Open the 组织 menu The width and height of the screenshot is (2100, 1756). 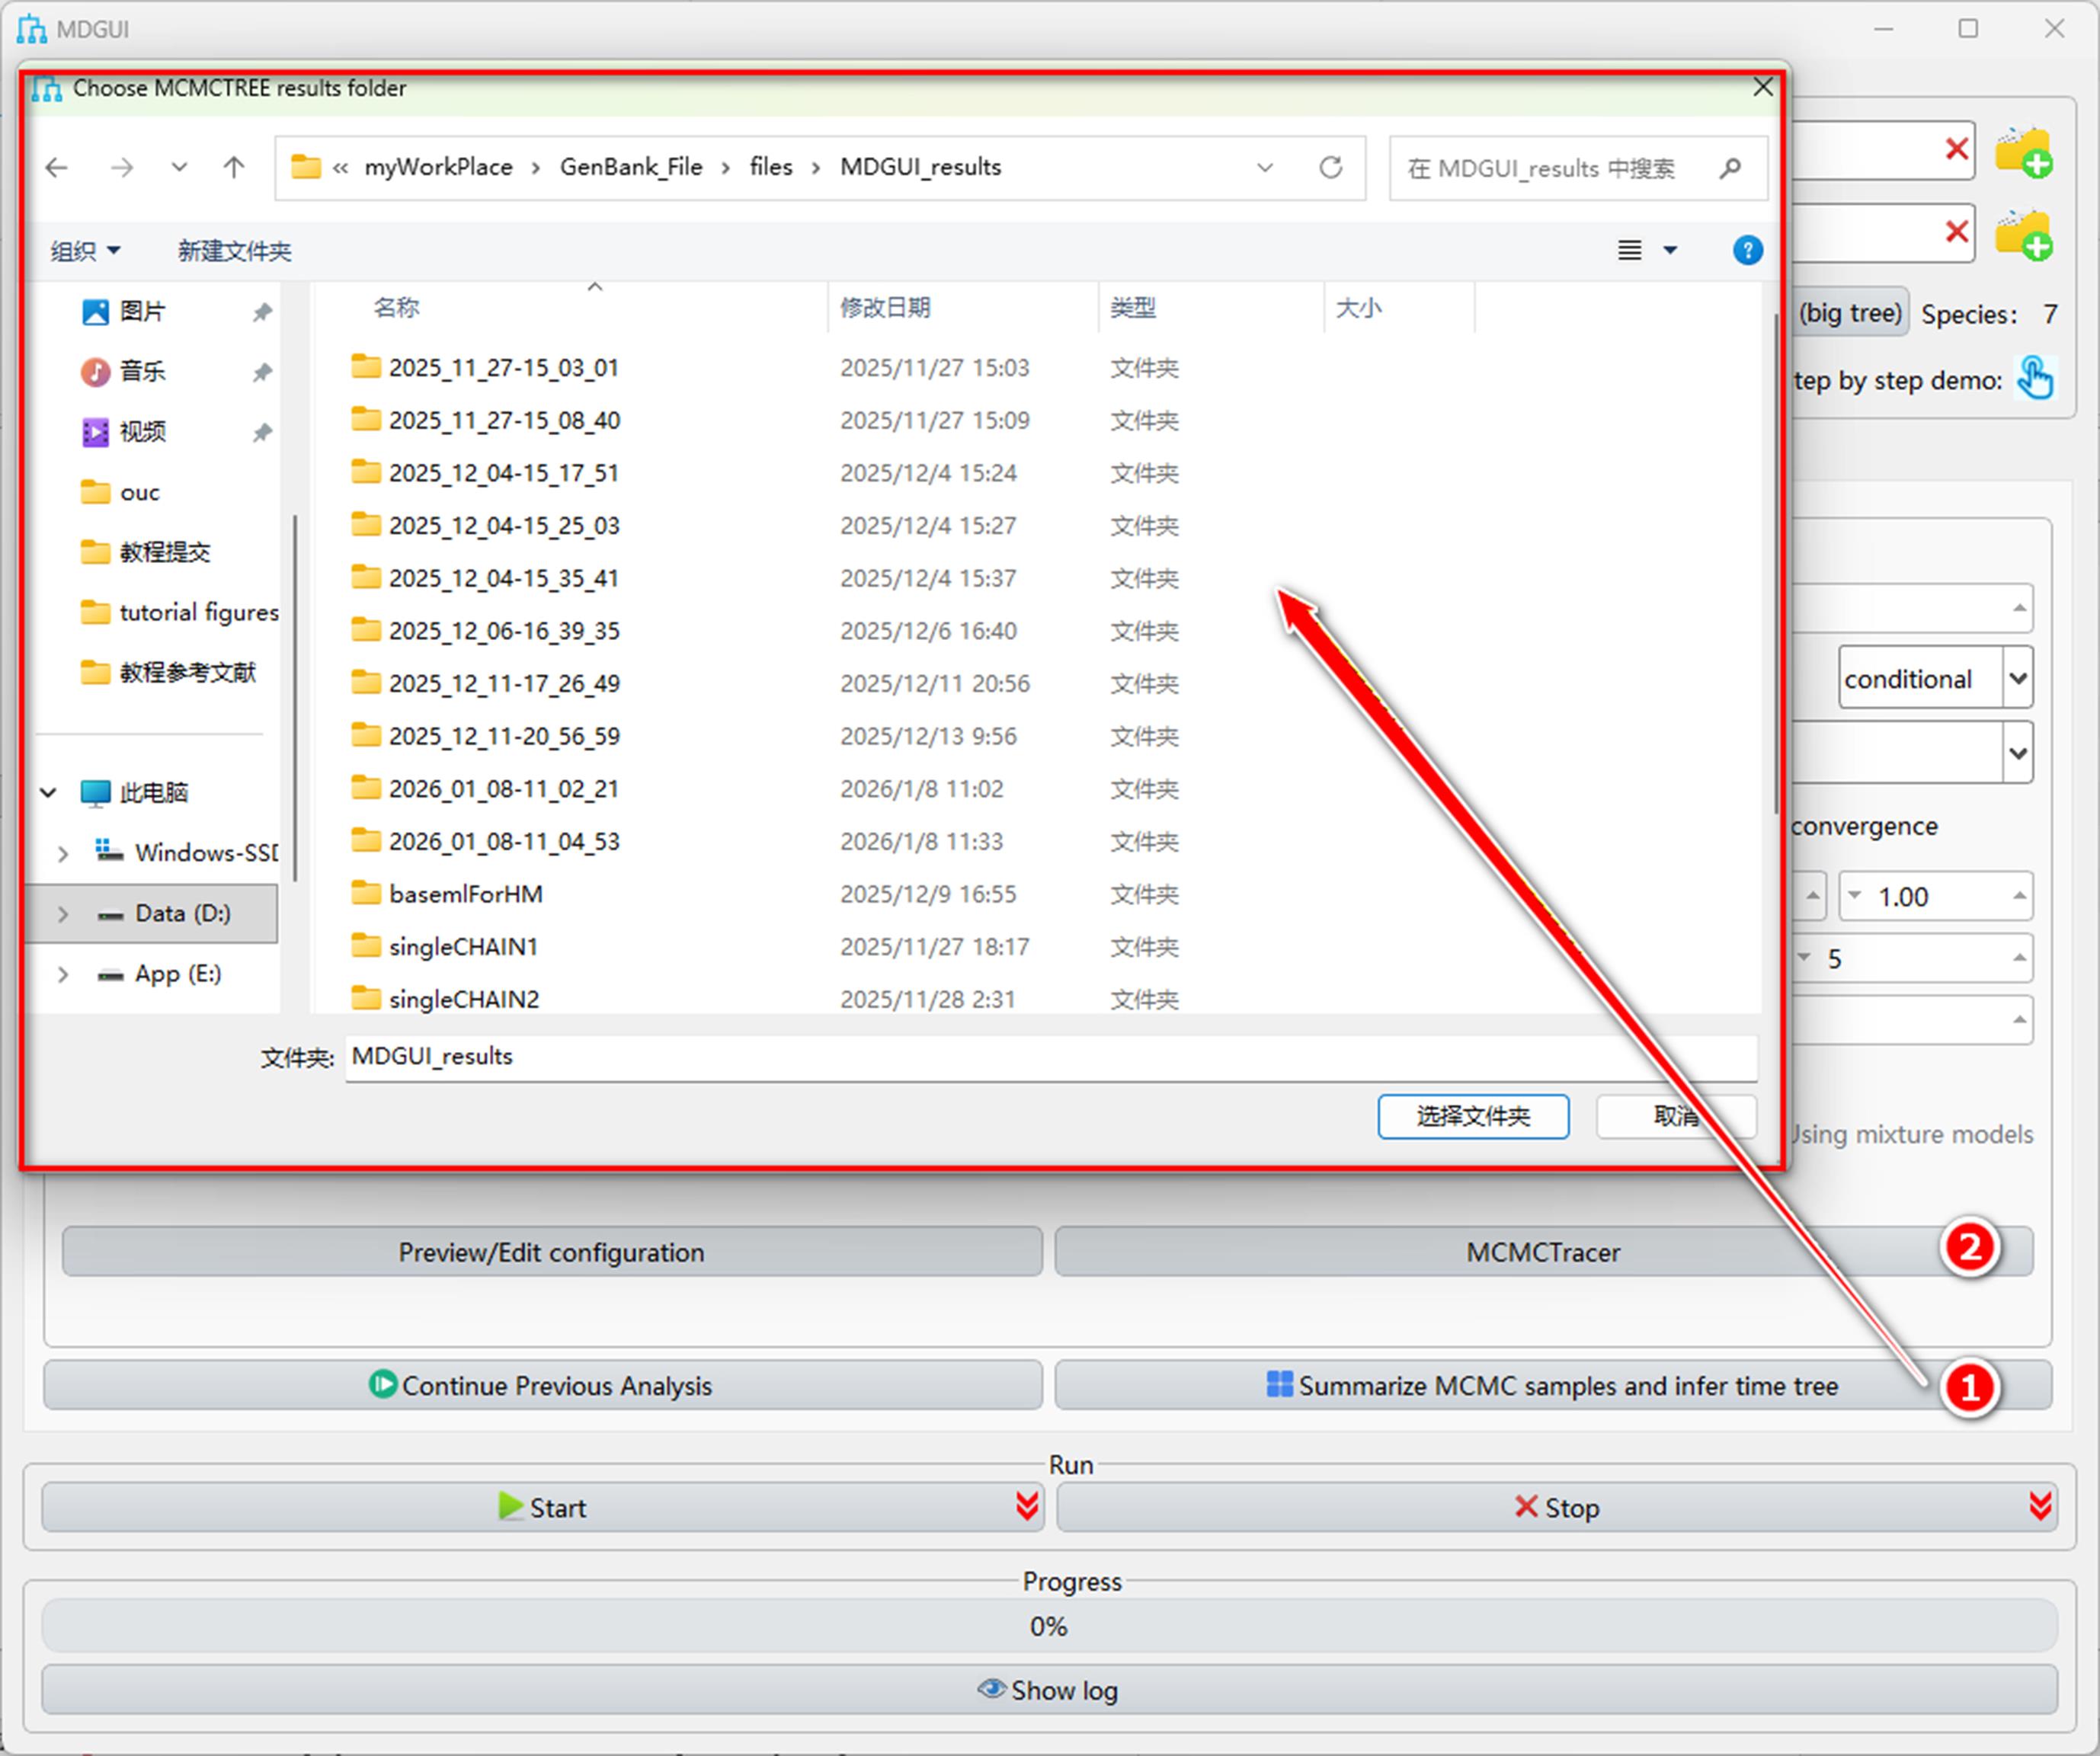[x=85, y=251]
